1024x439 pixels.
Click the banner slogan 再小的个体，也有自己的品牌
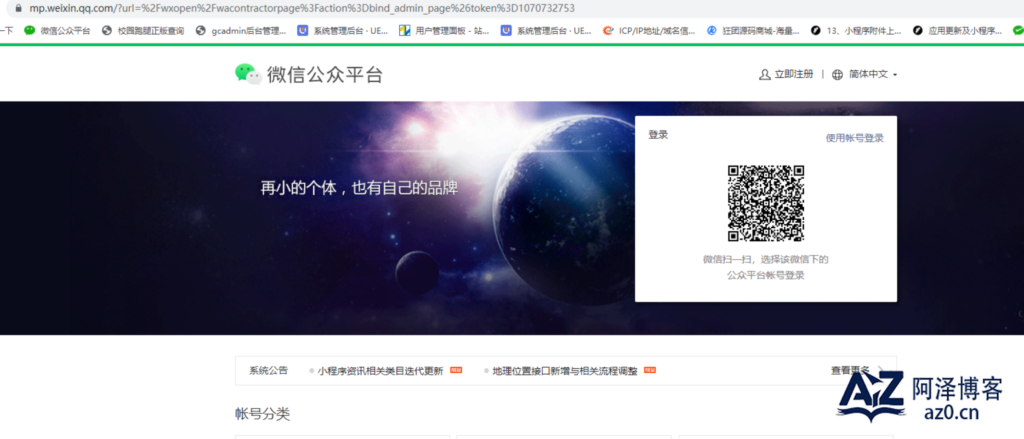[359, 188]
